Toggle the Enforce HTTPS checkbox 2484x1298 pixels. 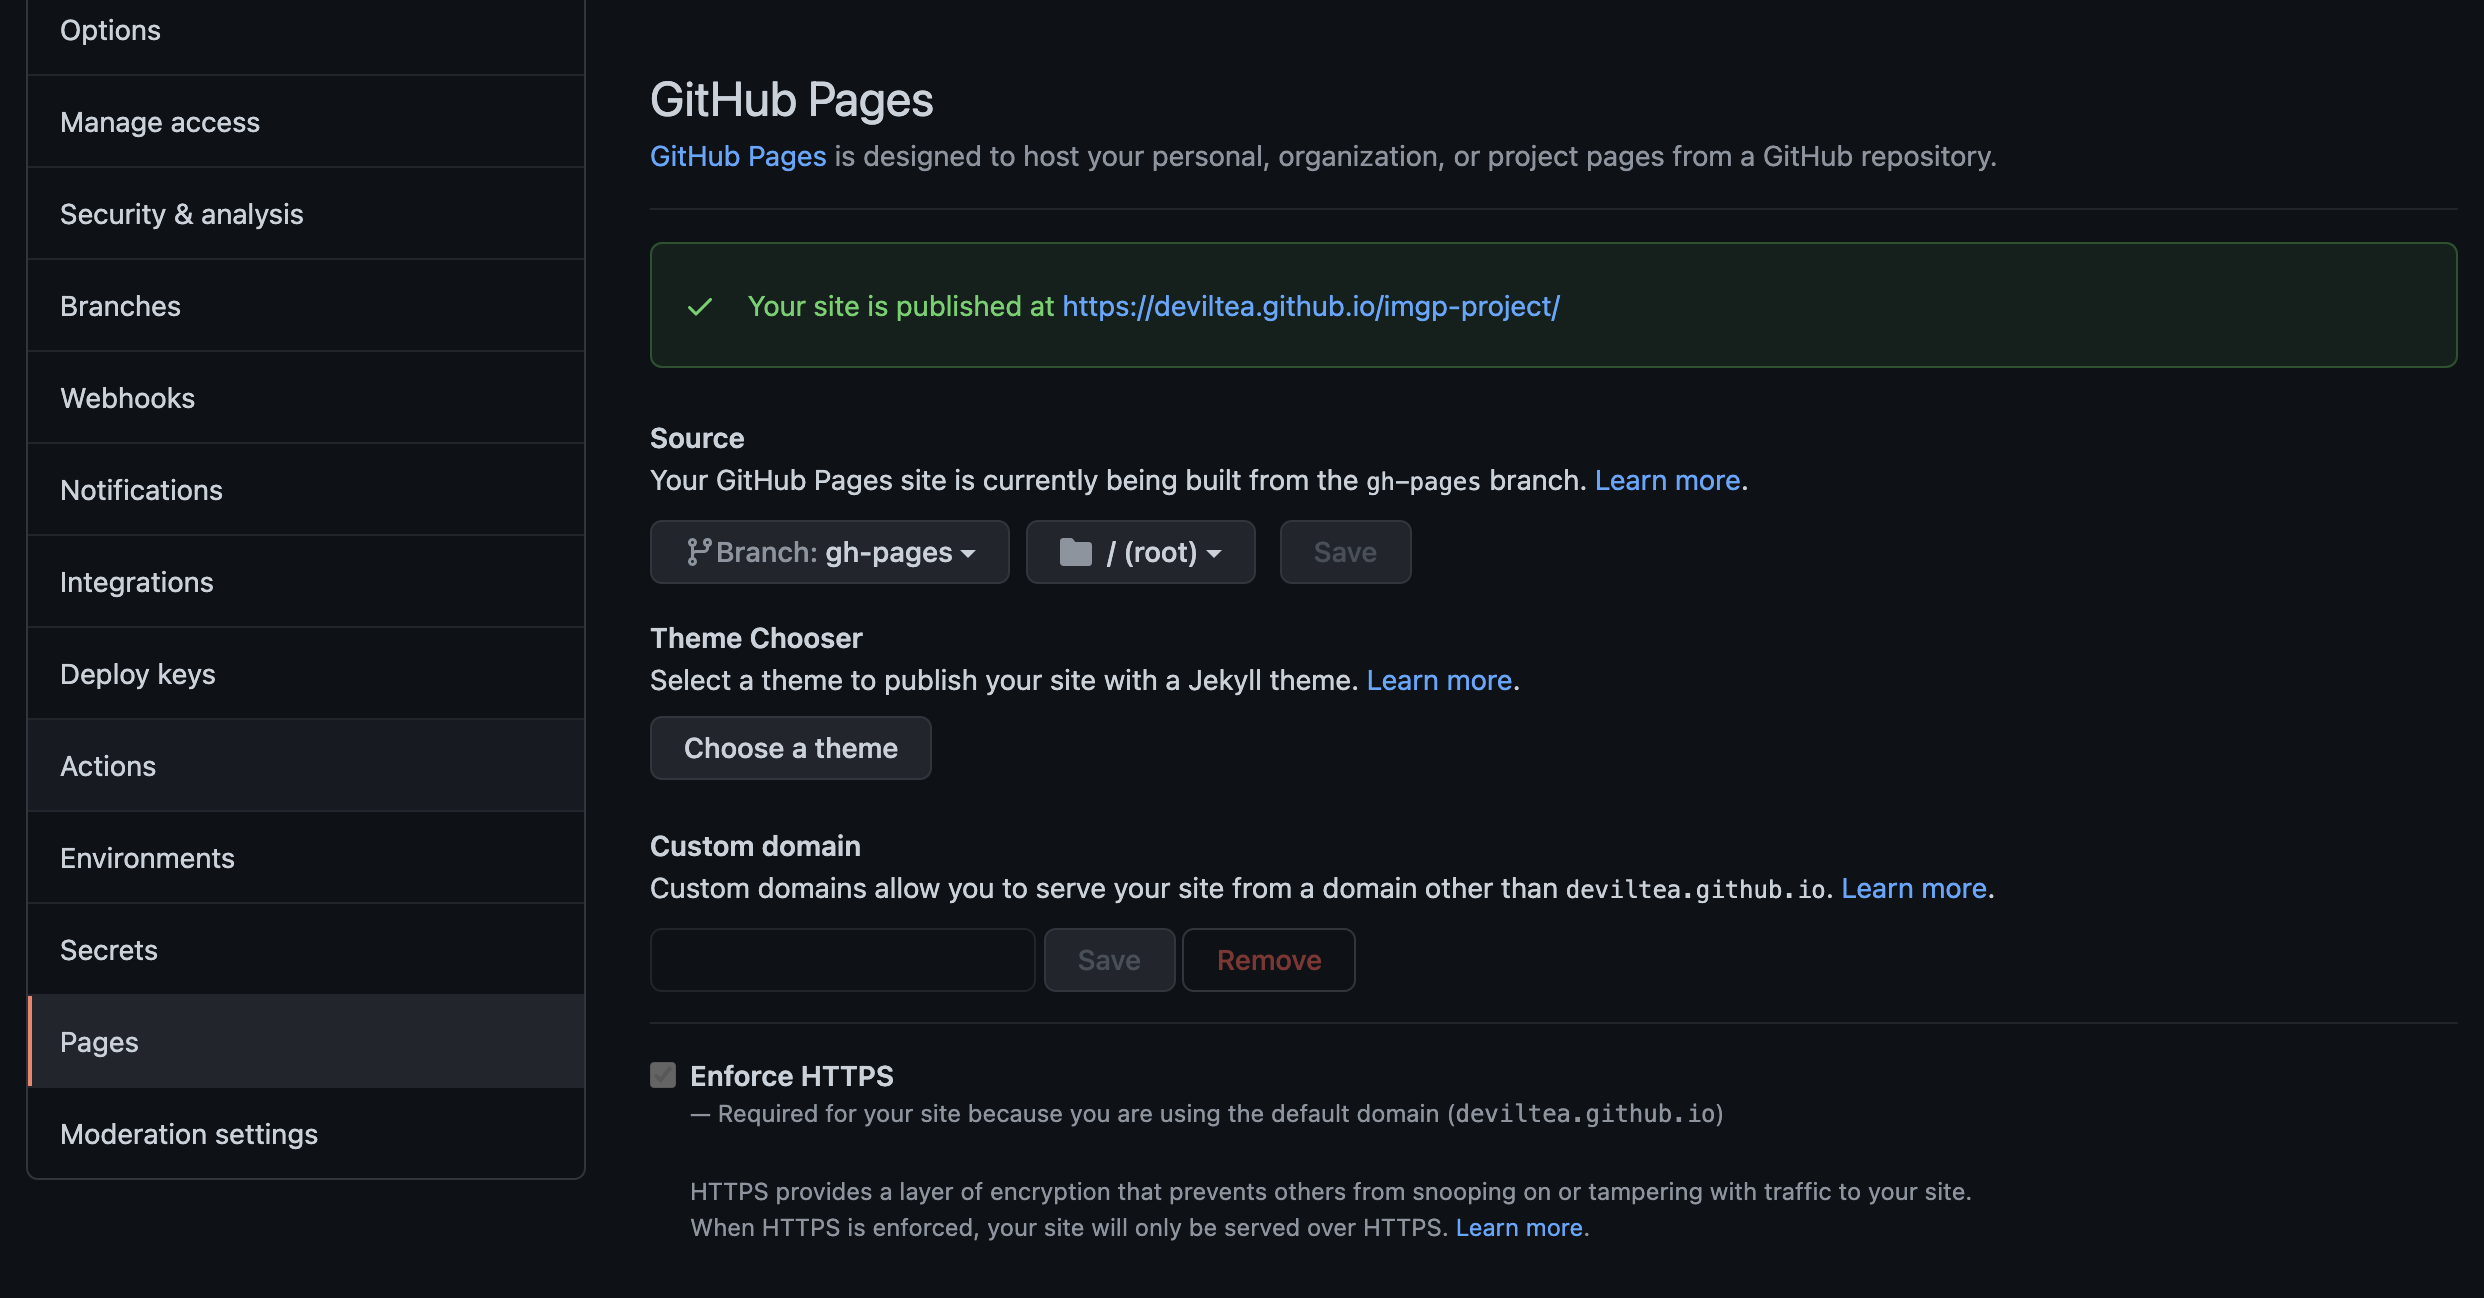(x=663, y=1075)
